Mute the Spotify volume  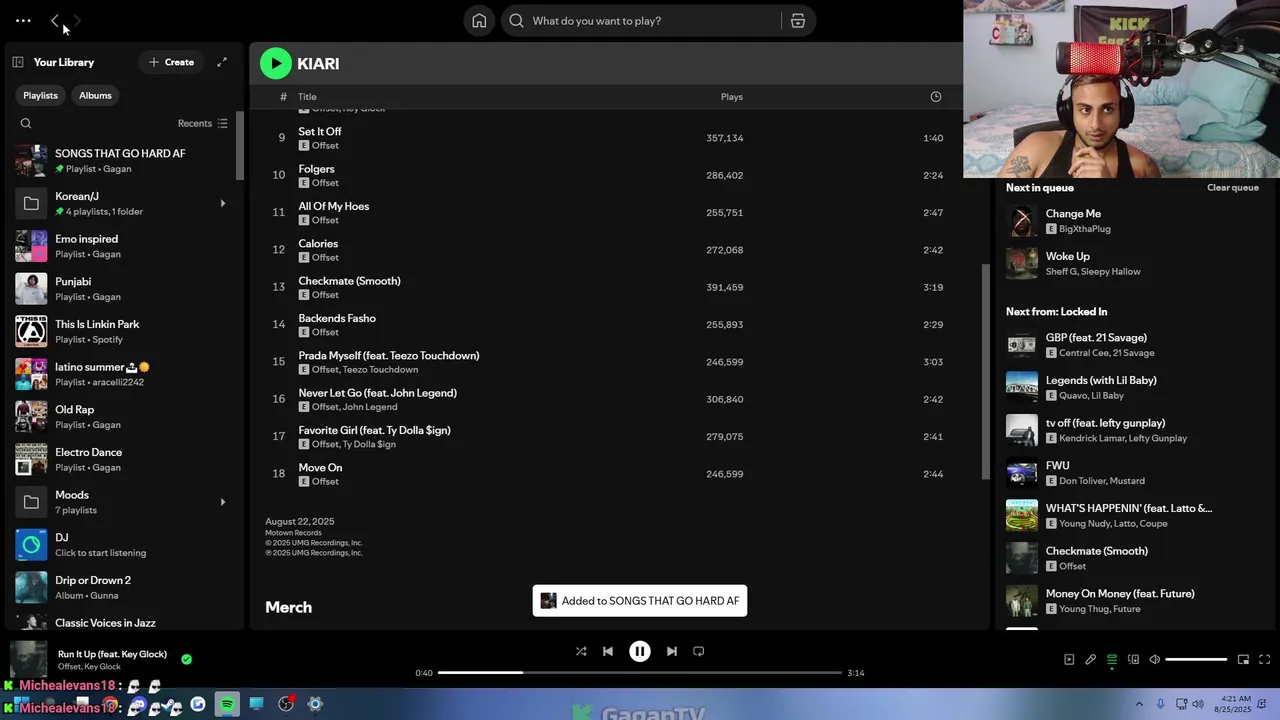click(x=1154, y=659)
